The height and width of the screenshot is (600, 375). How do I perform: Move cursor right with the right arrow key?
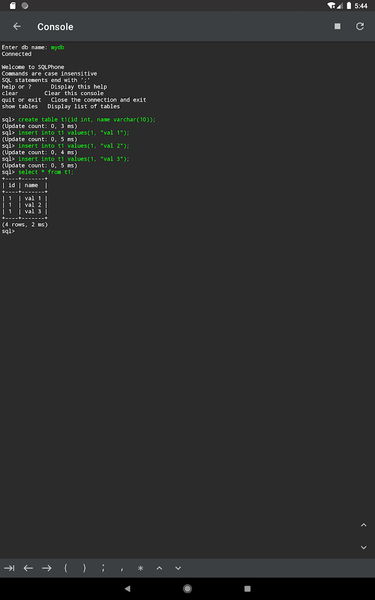pos(47,568)
